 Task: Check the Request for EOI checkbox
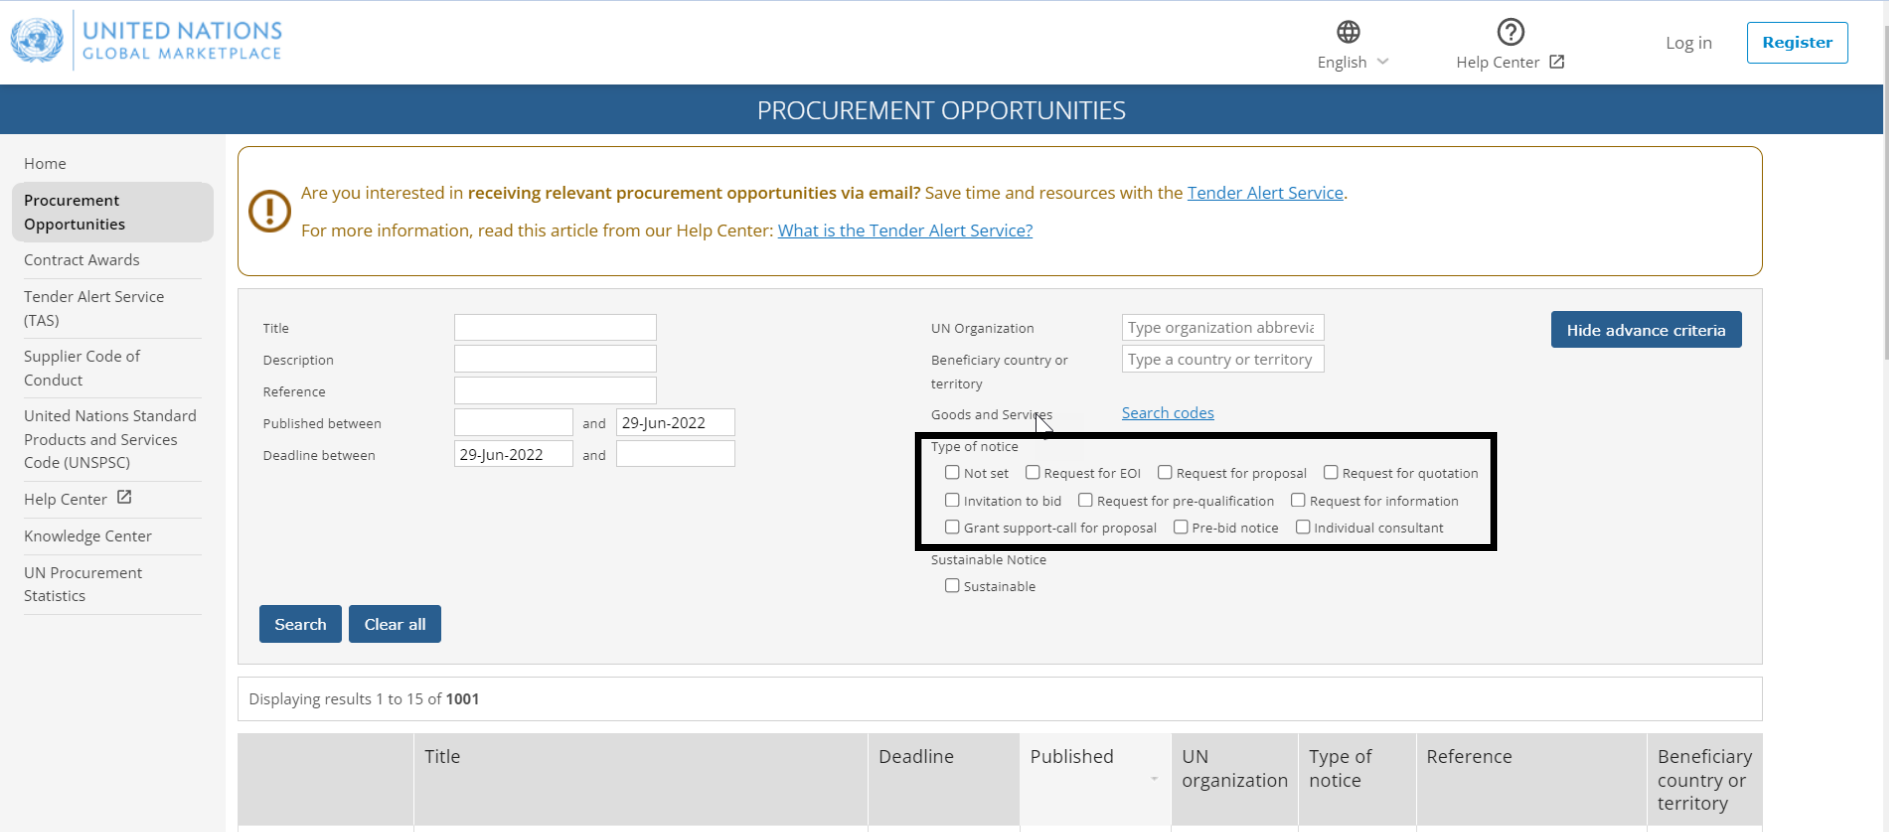(x=1033, y=473)
